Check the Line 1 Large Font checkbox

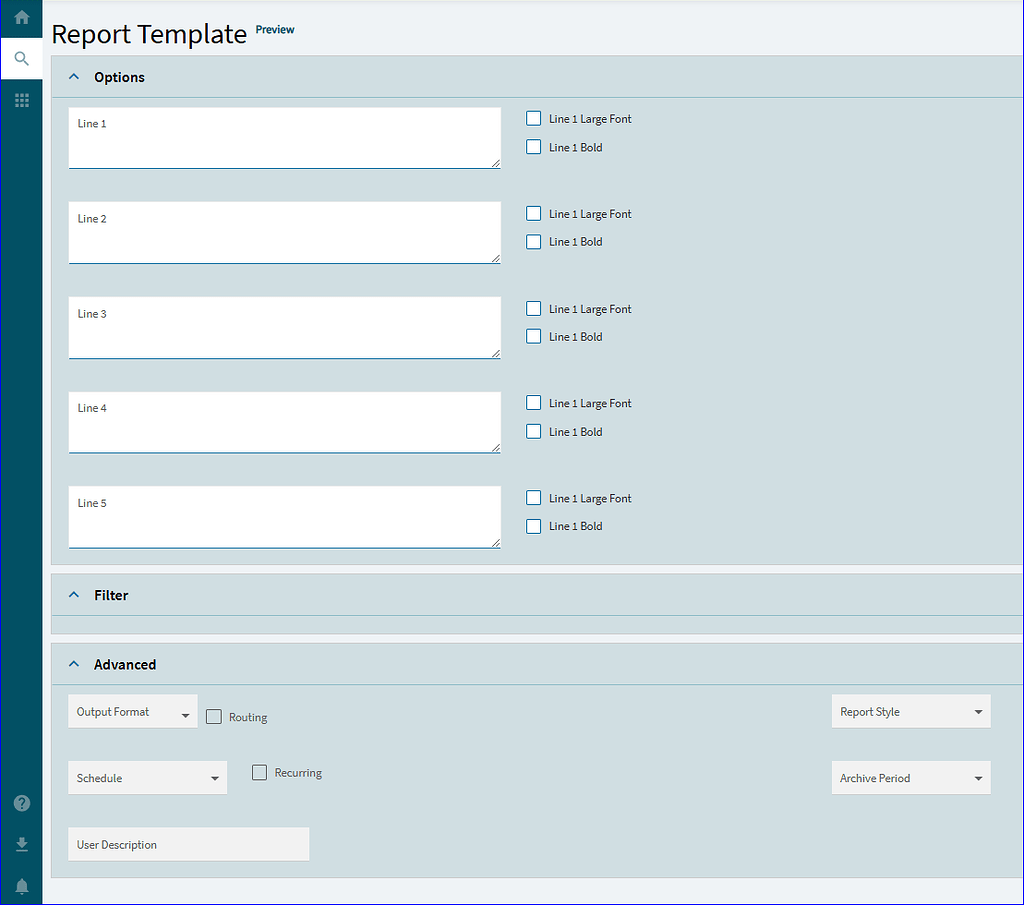click(533, 117)
